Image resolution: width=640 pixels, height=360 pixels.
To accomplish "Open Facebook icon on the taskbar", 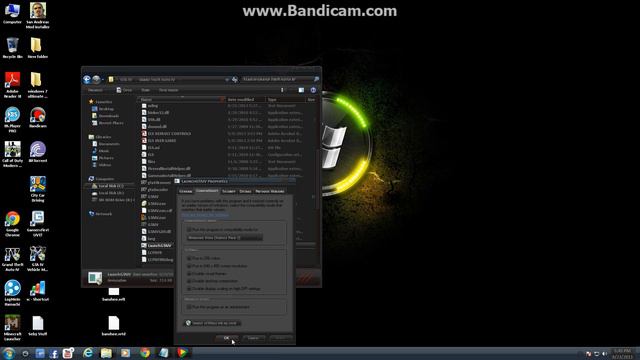I will tap(53, 353).
